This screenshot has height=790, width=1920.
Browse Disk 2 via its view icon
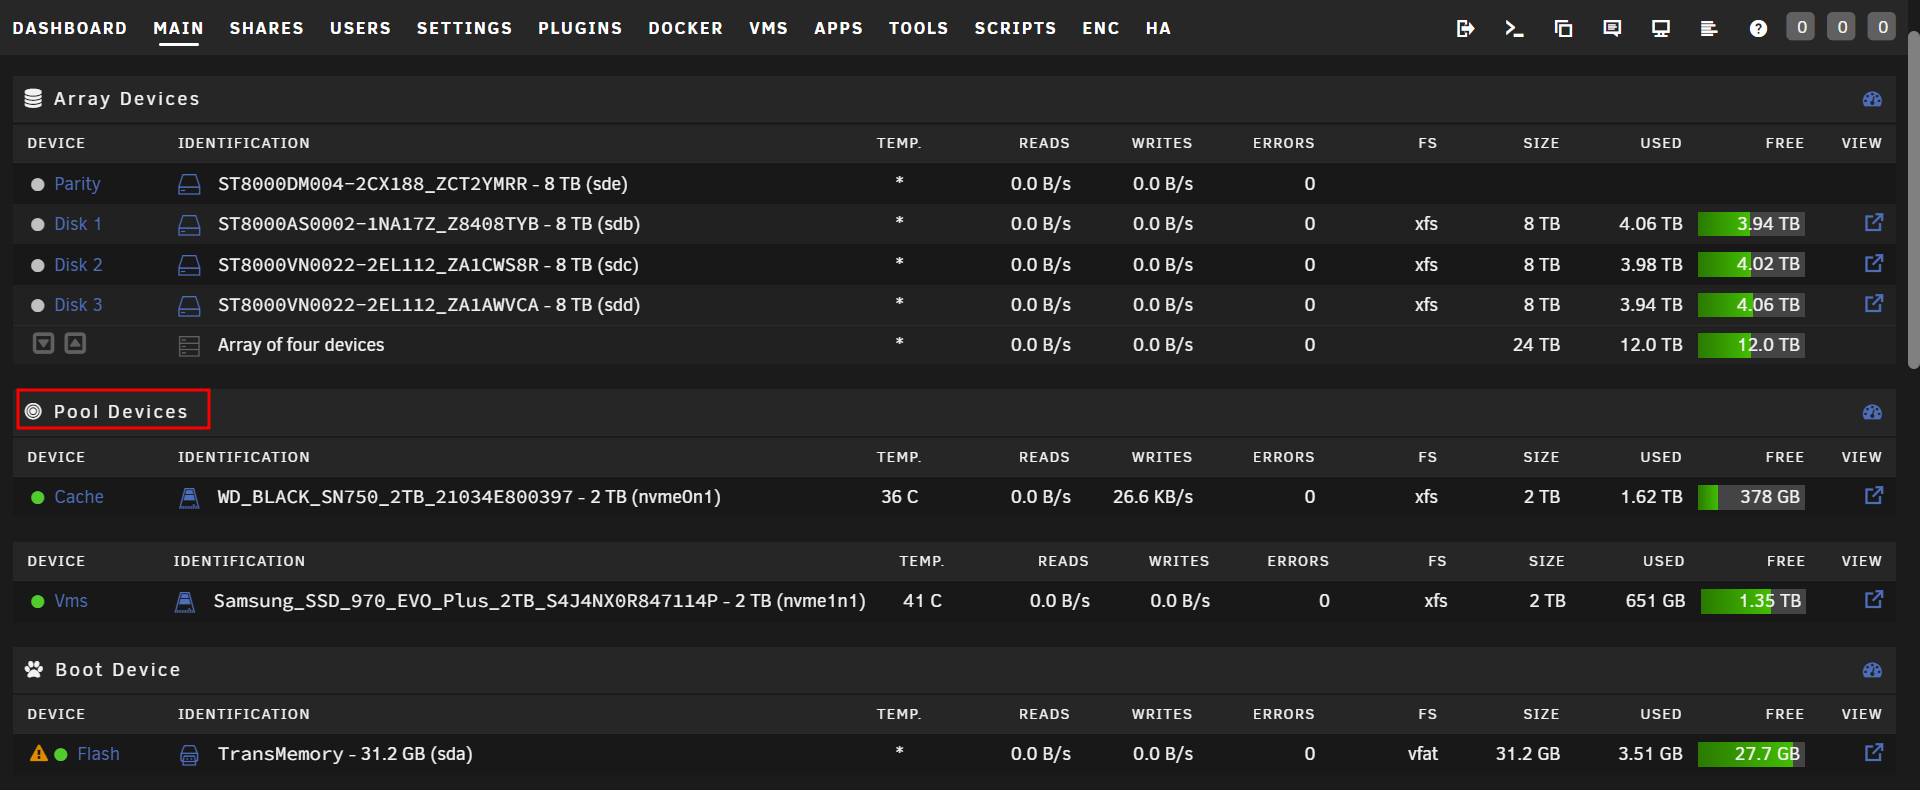[x=1874, y=263]
